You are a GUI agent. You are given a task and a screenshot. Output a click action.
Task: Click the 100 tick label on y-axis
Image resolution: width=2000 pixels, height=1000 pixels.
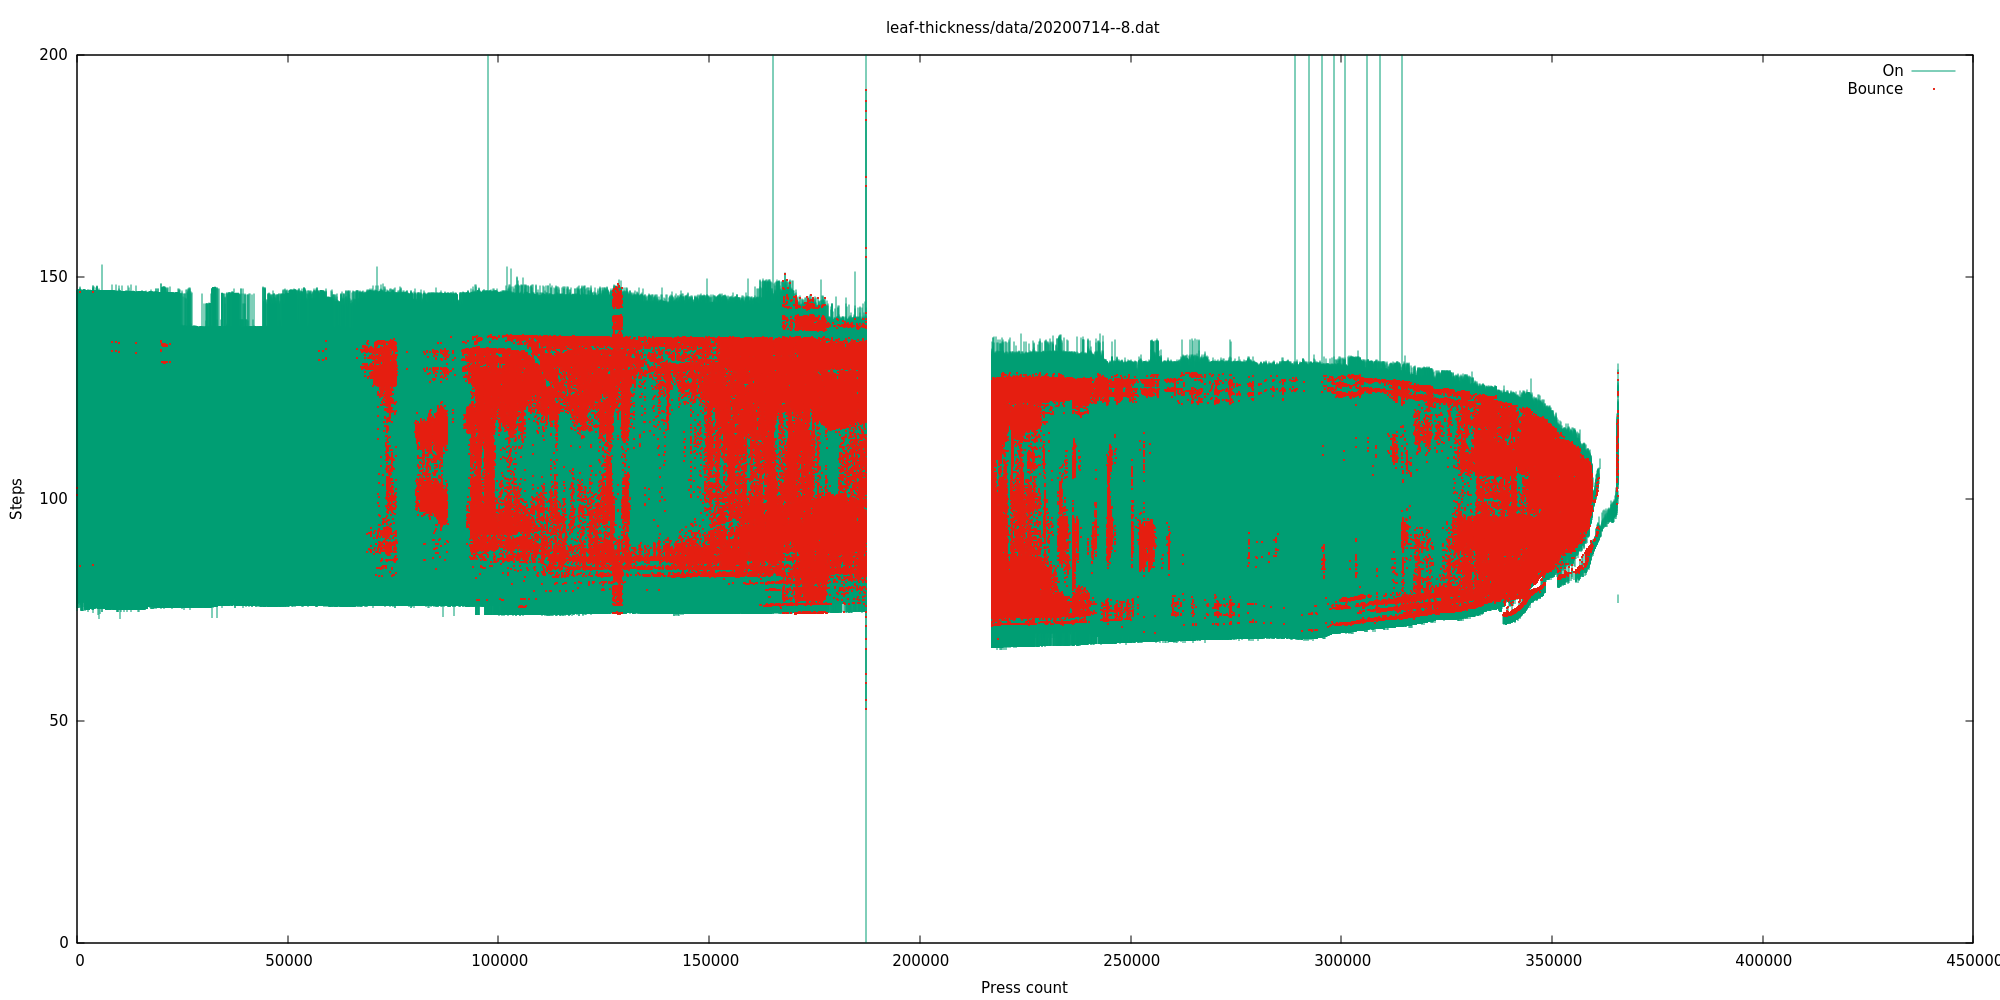53,499
